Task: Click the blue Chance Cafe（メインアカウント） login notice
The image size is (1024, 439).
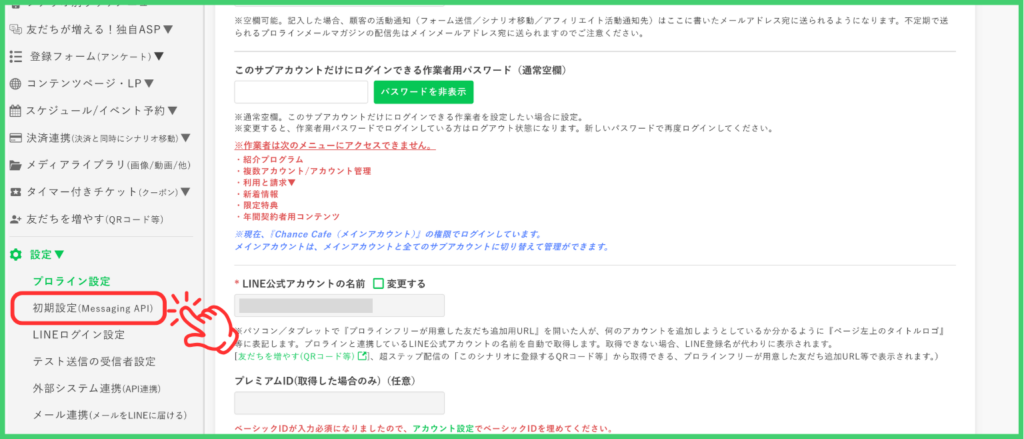Action: pyautogui.click(x=389, y=234)
